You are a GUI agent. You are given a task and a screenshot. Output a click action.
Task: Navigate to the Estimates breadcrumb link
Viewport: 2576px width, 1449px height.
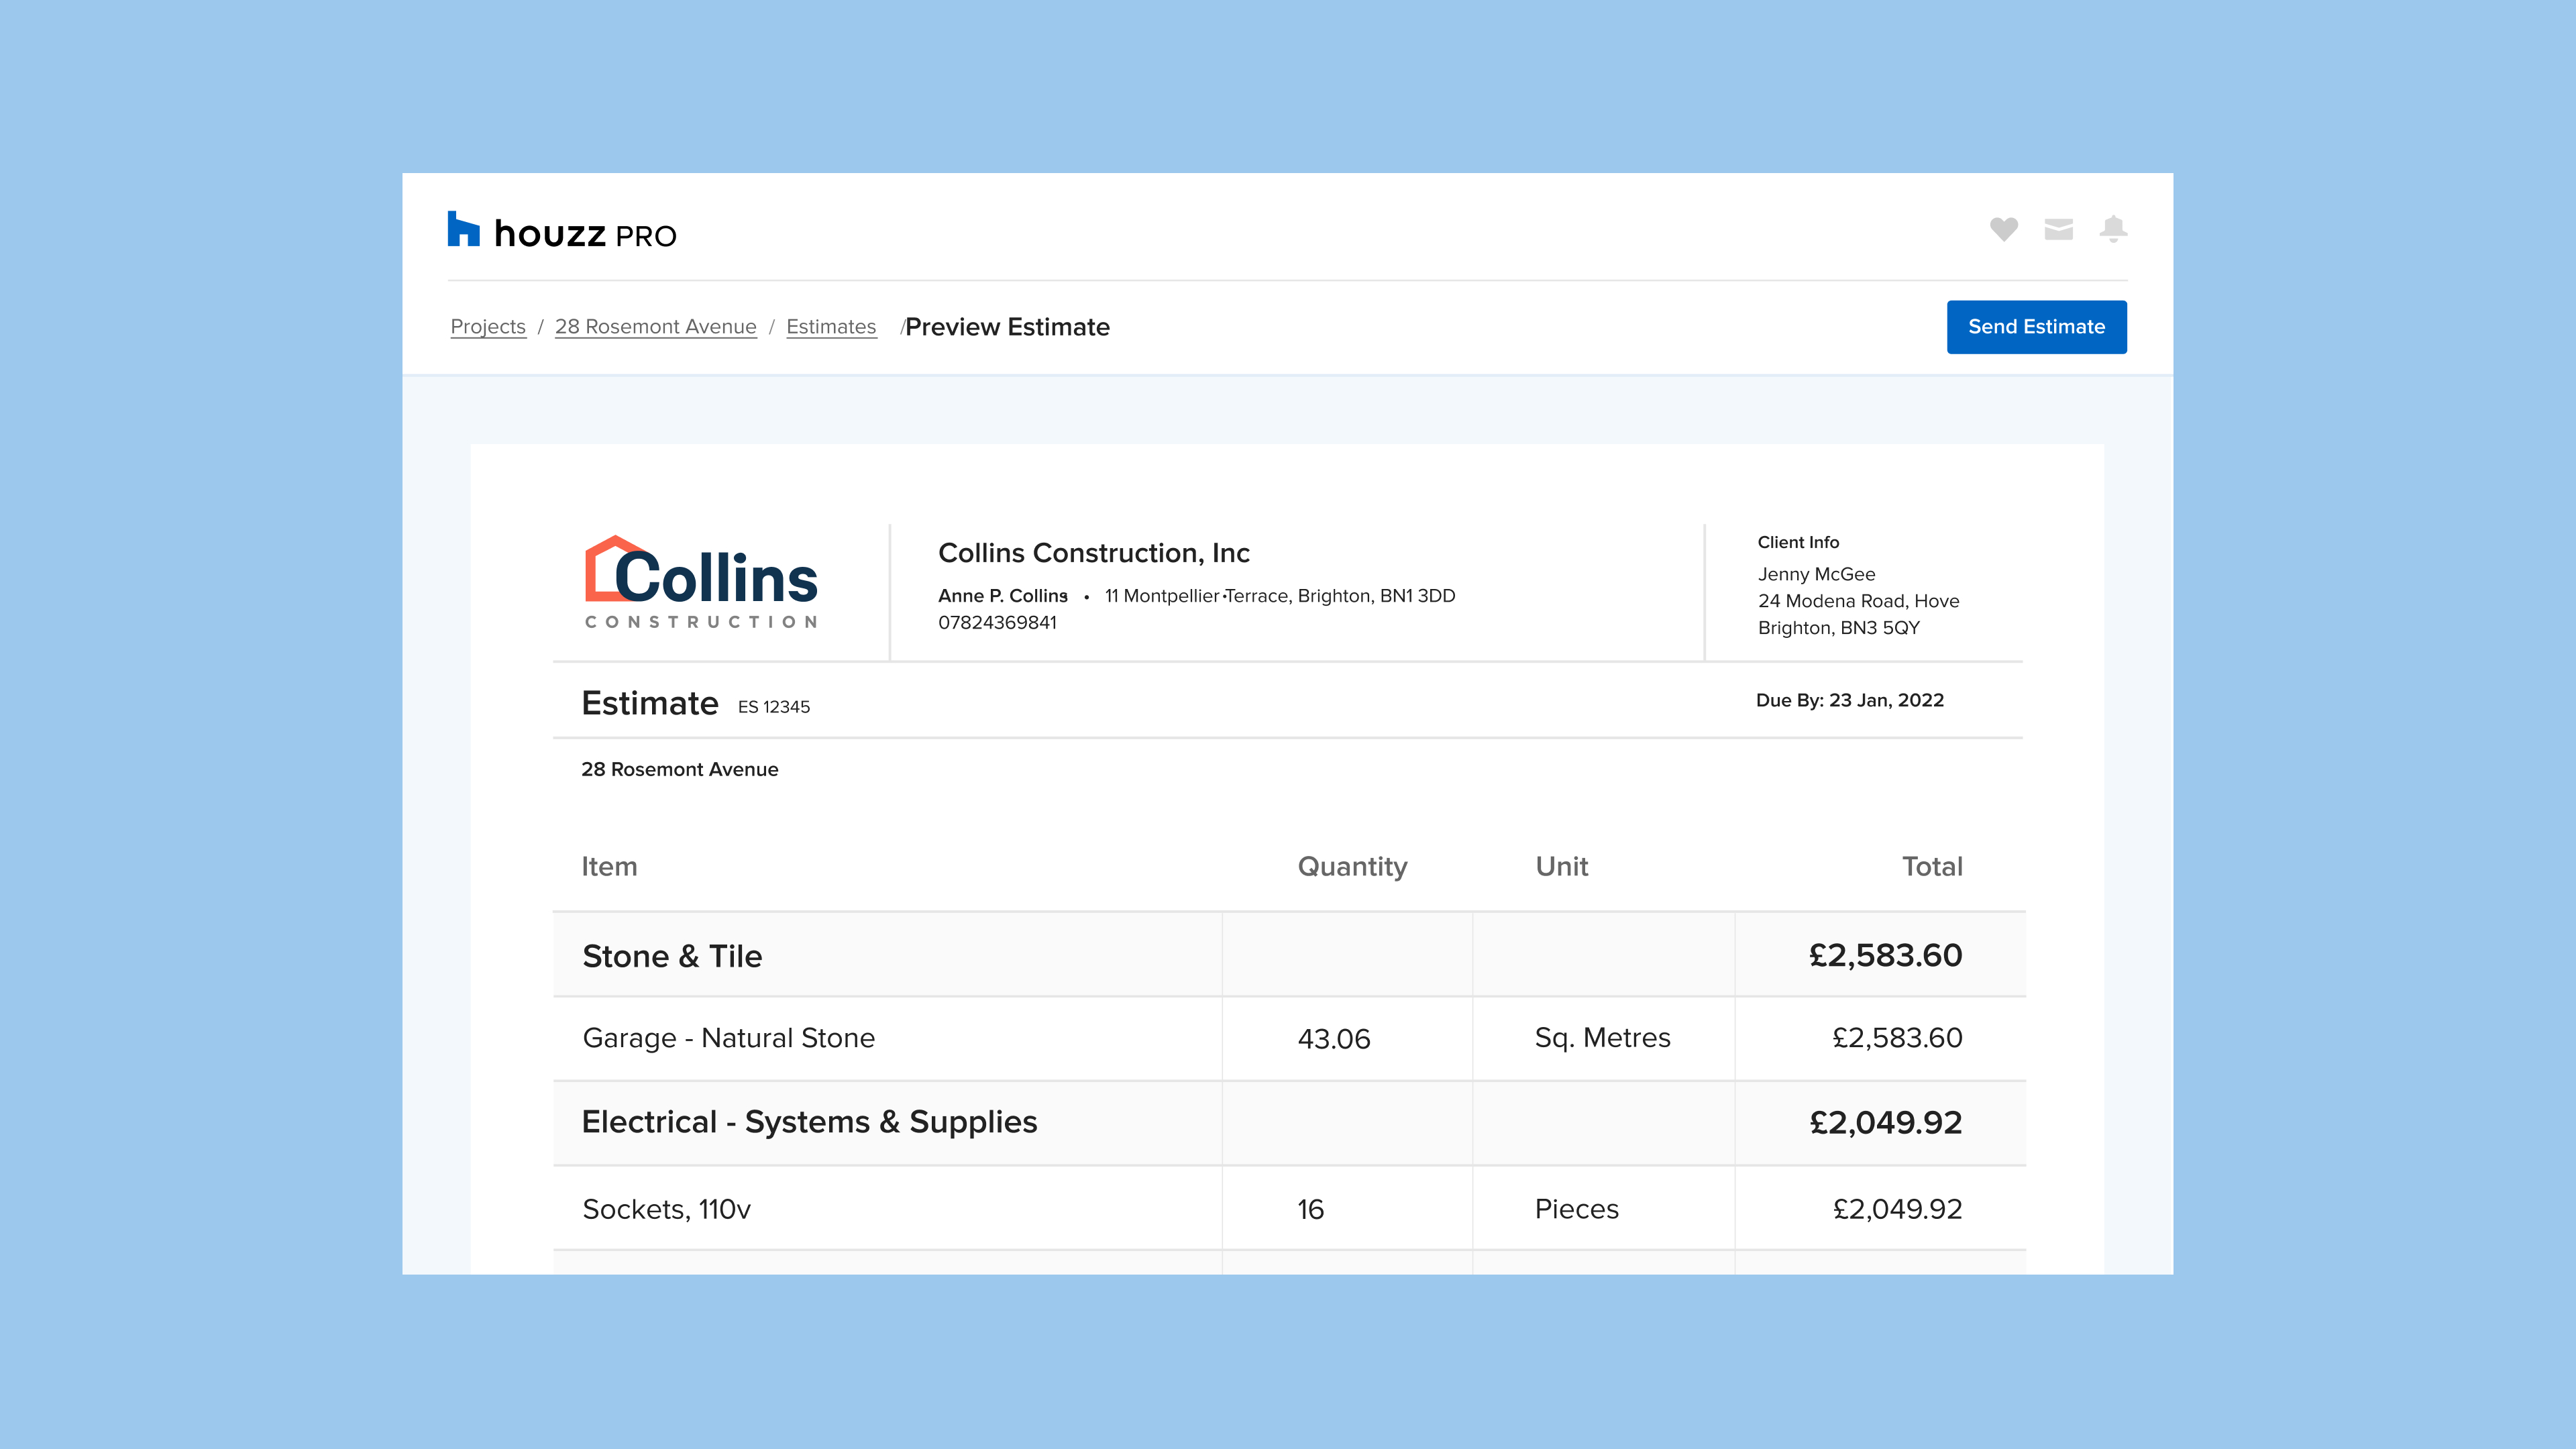(831, 327)
